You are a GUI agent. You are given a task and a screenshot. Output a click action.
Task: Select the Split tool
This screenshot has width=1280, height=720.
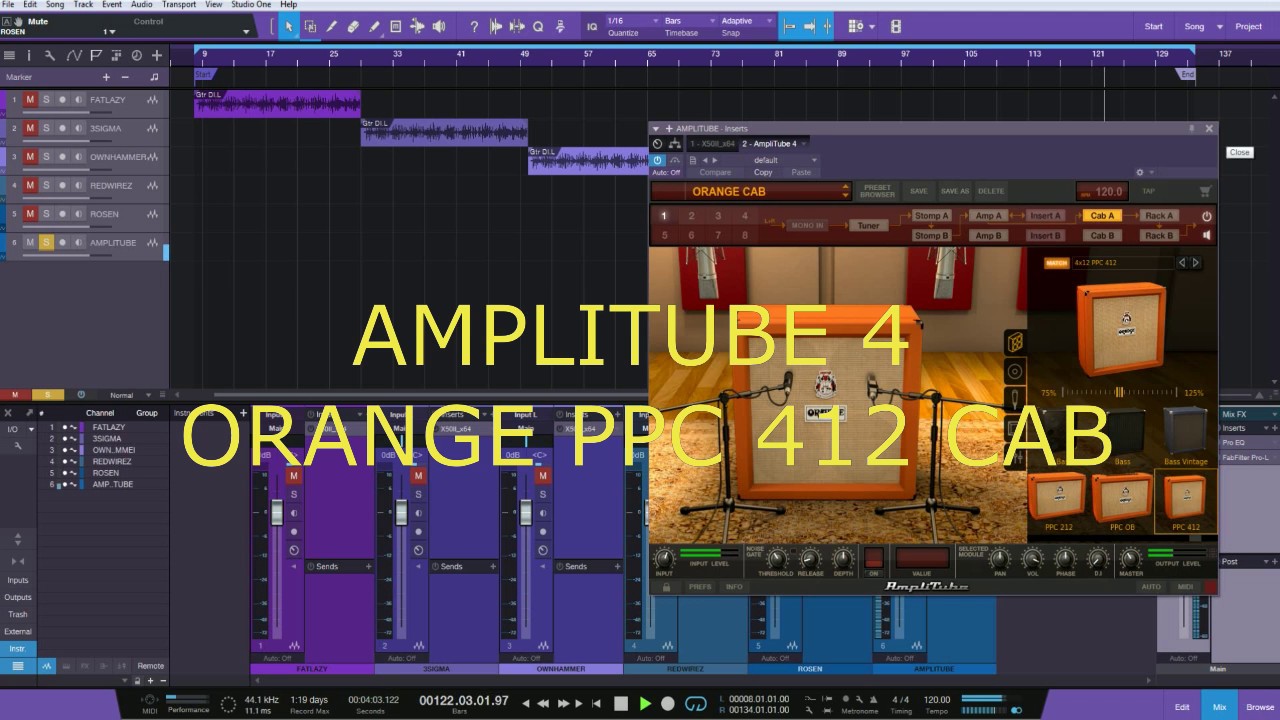tap(332, 27)
